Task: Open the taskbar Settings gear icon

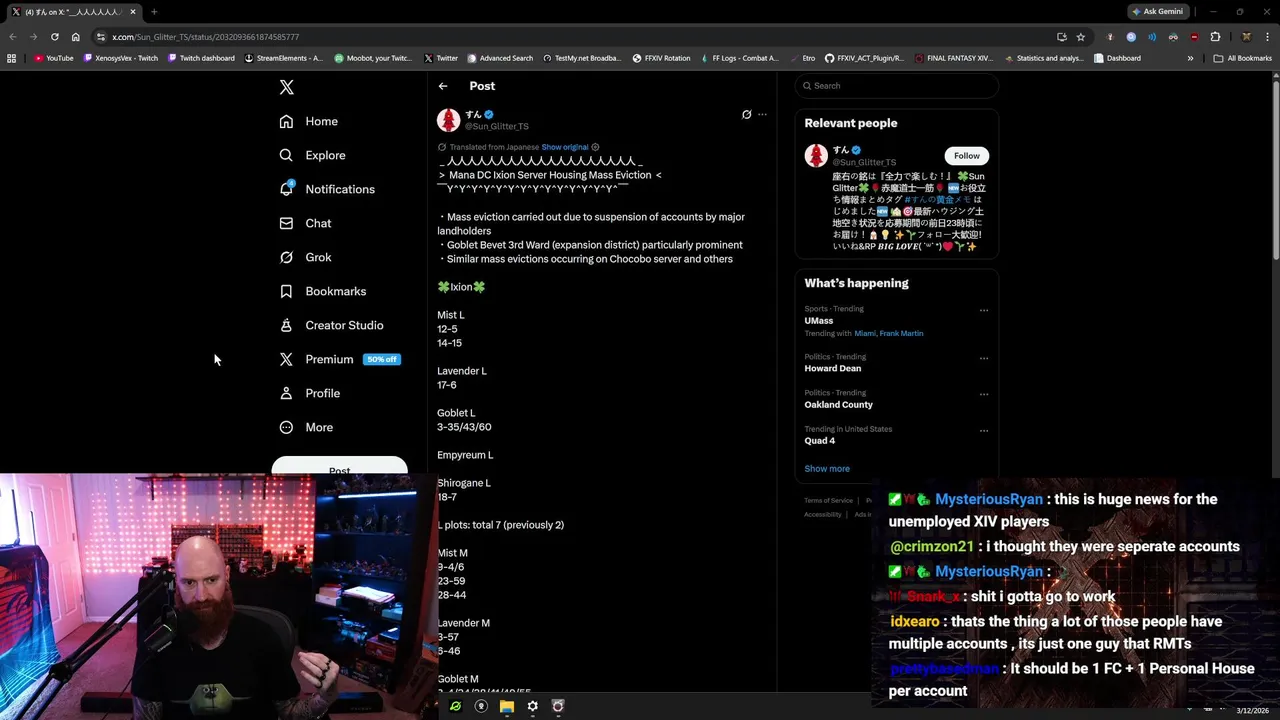Action: point(532,706)
